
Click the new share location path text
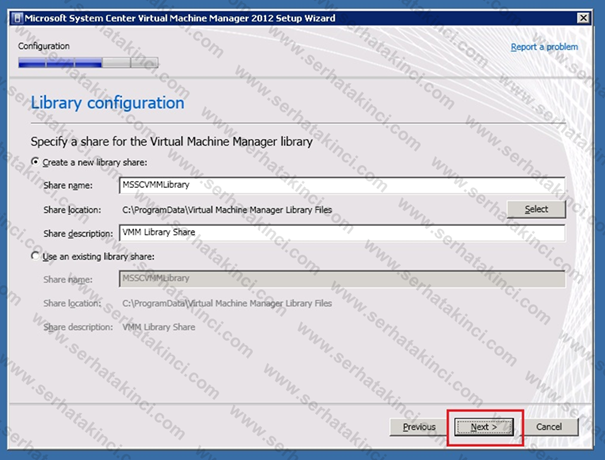pos(227,210)
